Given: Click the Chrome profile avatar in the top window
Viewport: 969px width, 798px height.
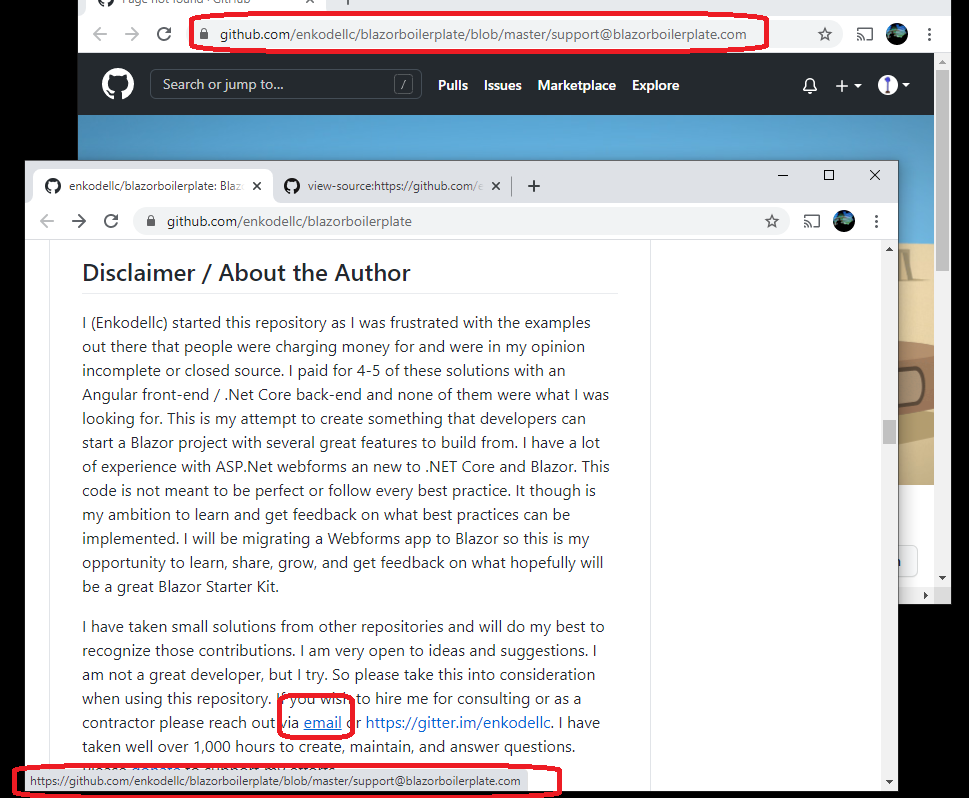Looking at the screenshot, I should [x=896, y=33].
